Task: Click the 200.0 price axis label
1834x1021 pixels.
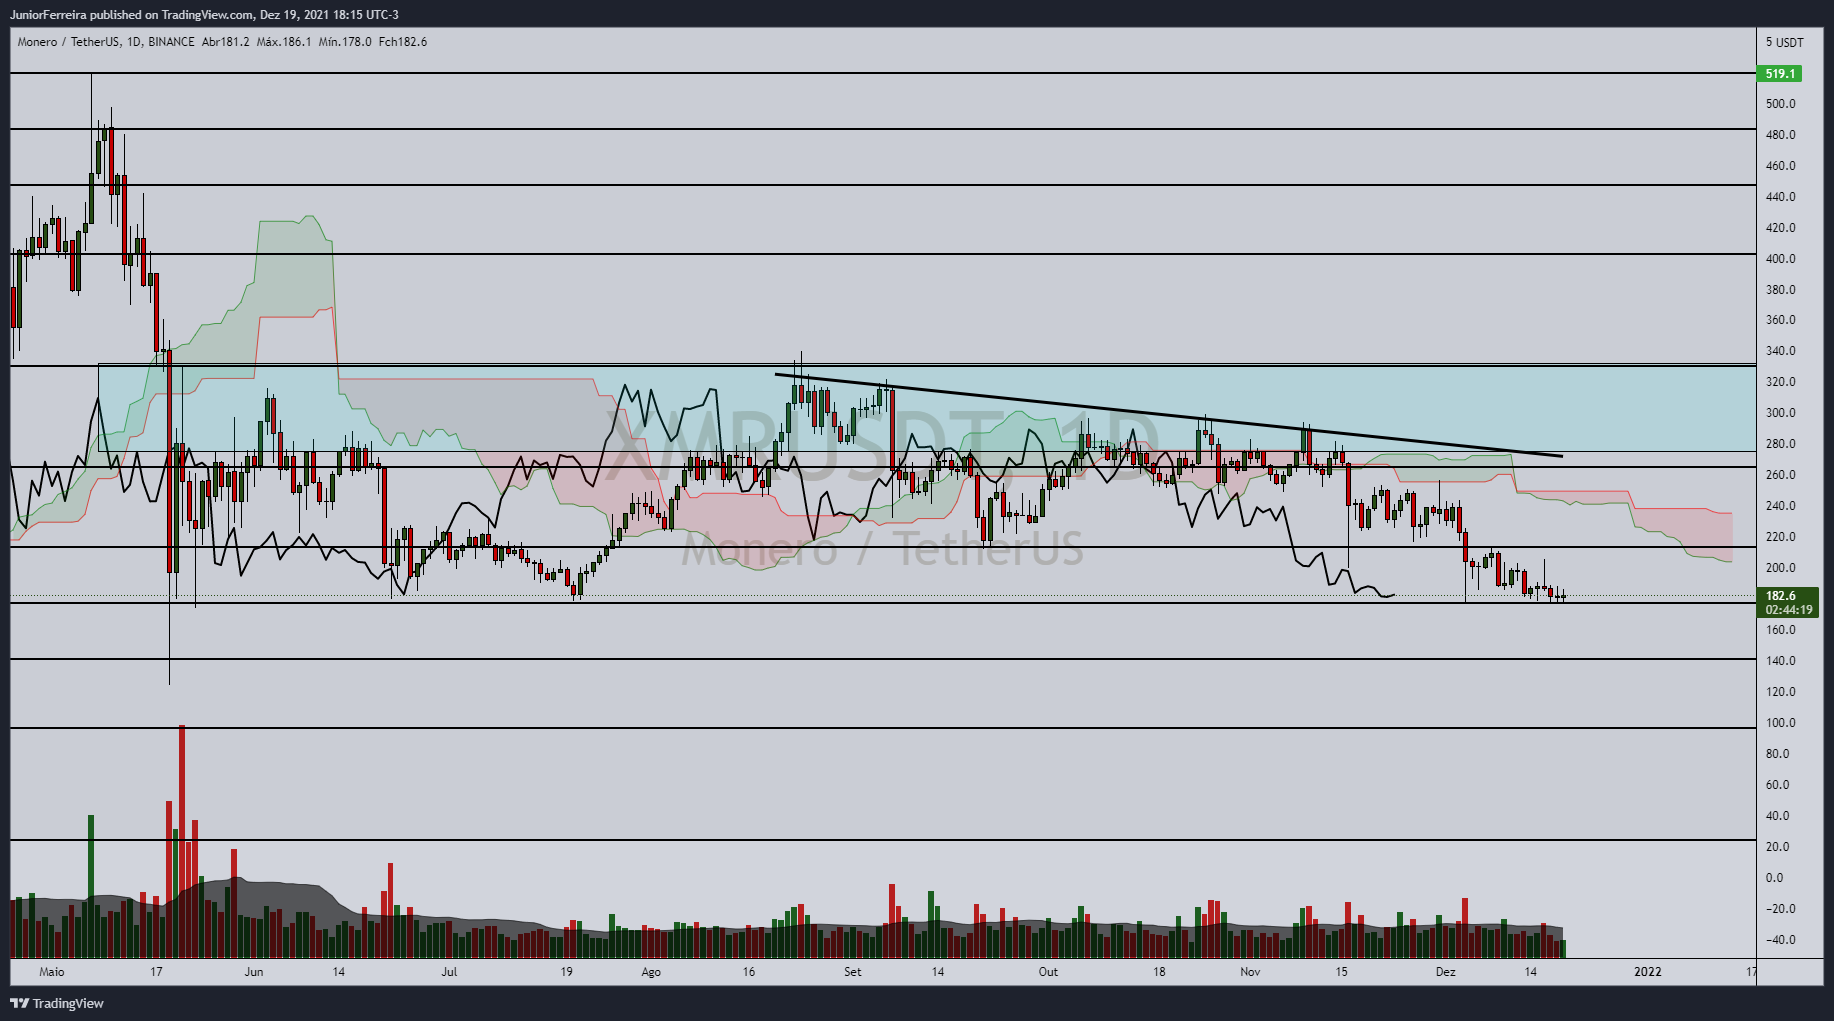Action: pyautogui.click(x=1780, y=568)
